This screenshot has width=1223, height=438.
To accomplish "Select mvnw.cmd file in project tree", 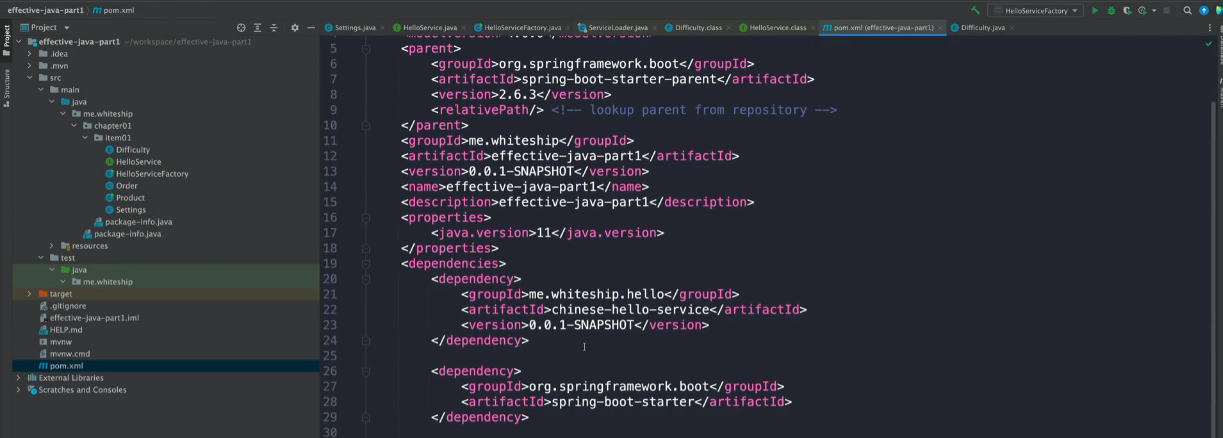I will (70, 354).
